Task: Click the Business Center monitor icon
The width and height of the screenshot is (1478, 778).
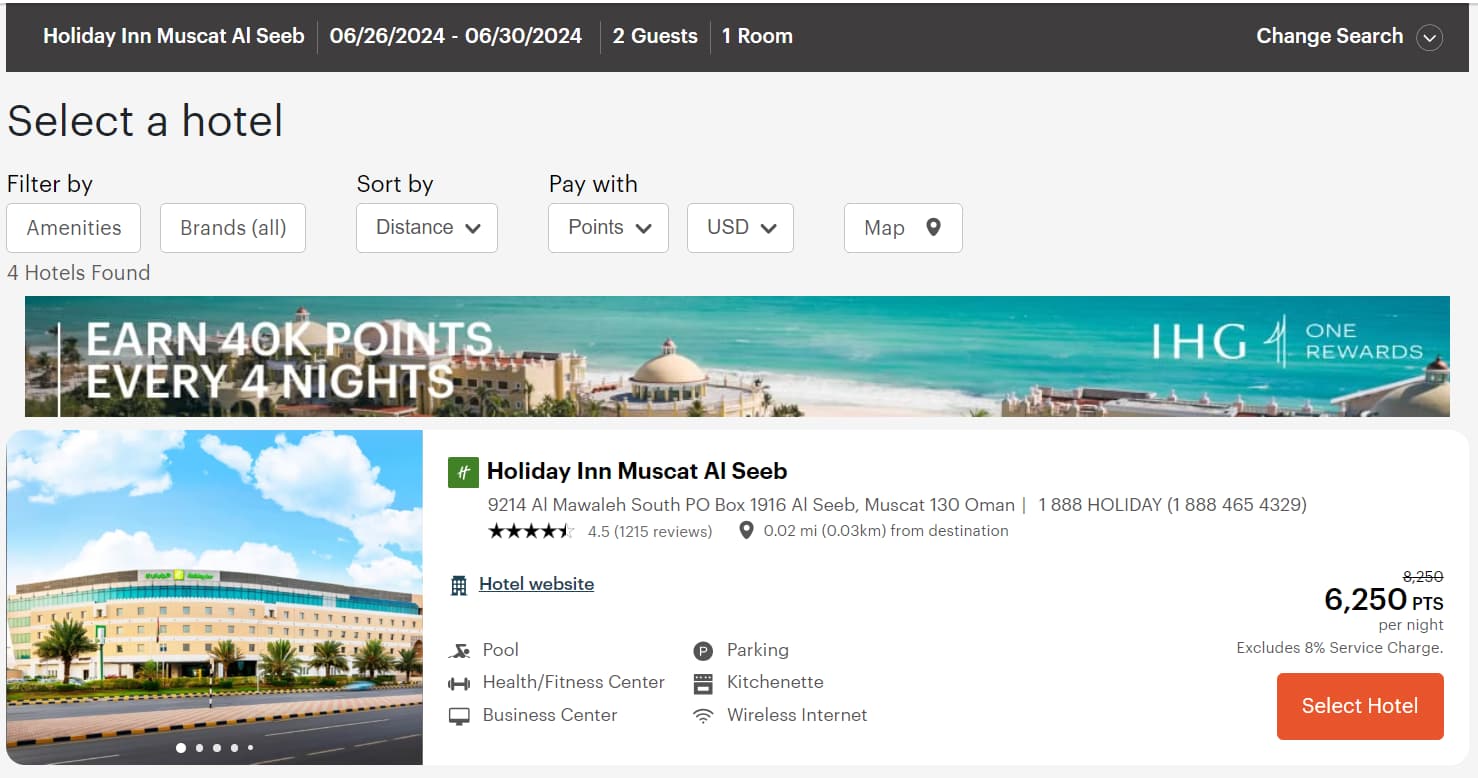Action: pos(460,716)
